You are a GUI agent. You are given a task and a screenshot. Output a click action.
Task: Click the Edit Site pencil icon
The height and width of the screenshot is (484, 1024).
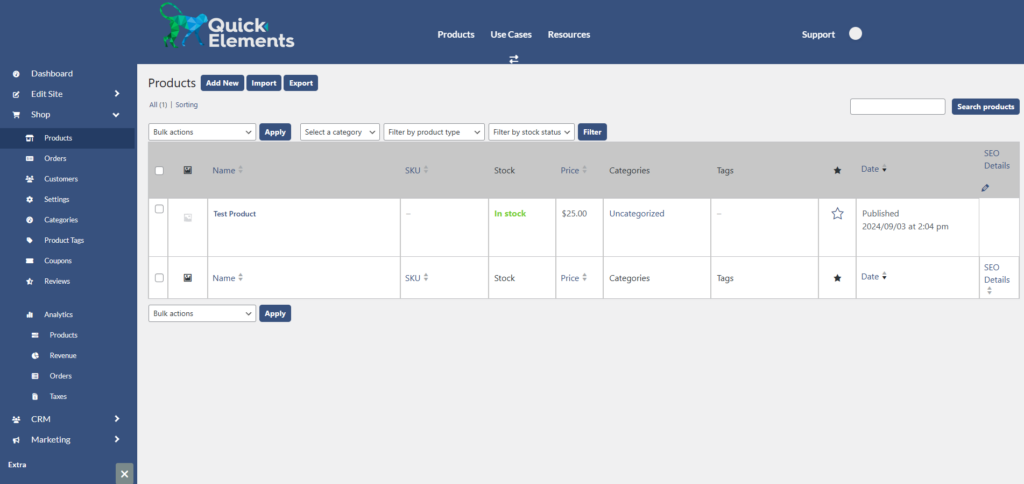pos(16,94)
